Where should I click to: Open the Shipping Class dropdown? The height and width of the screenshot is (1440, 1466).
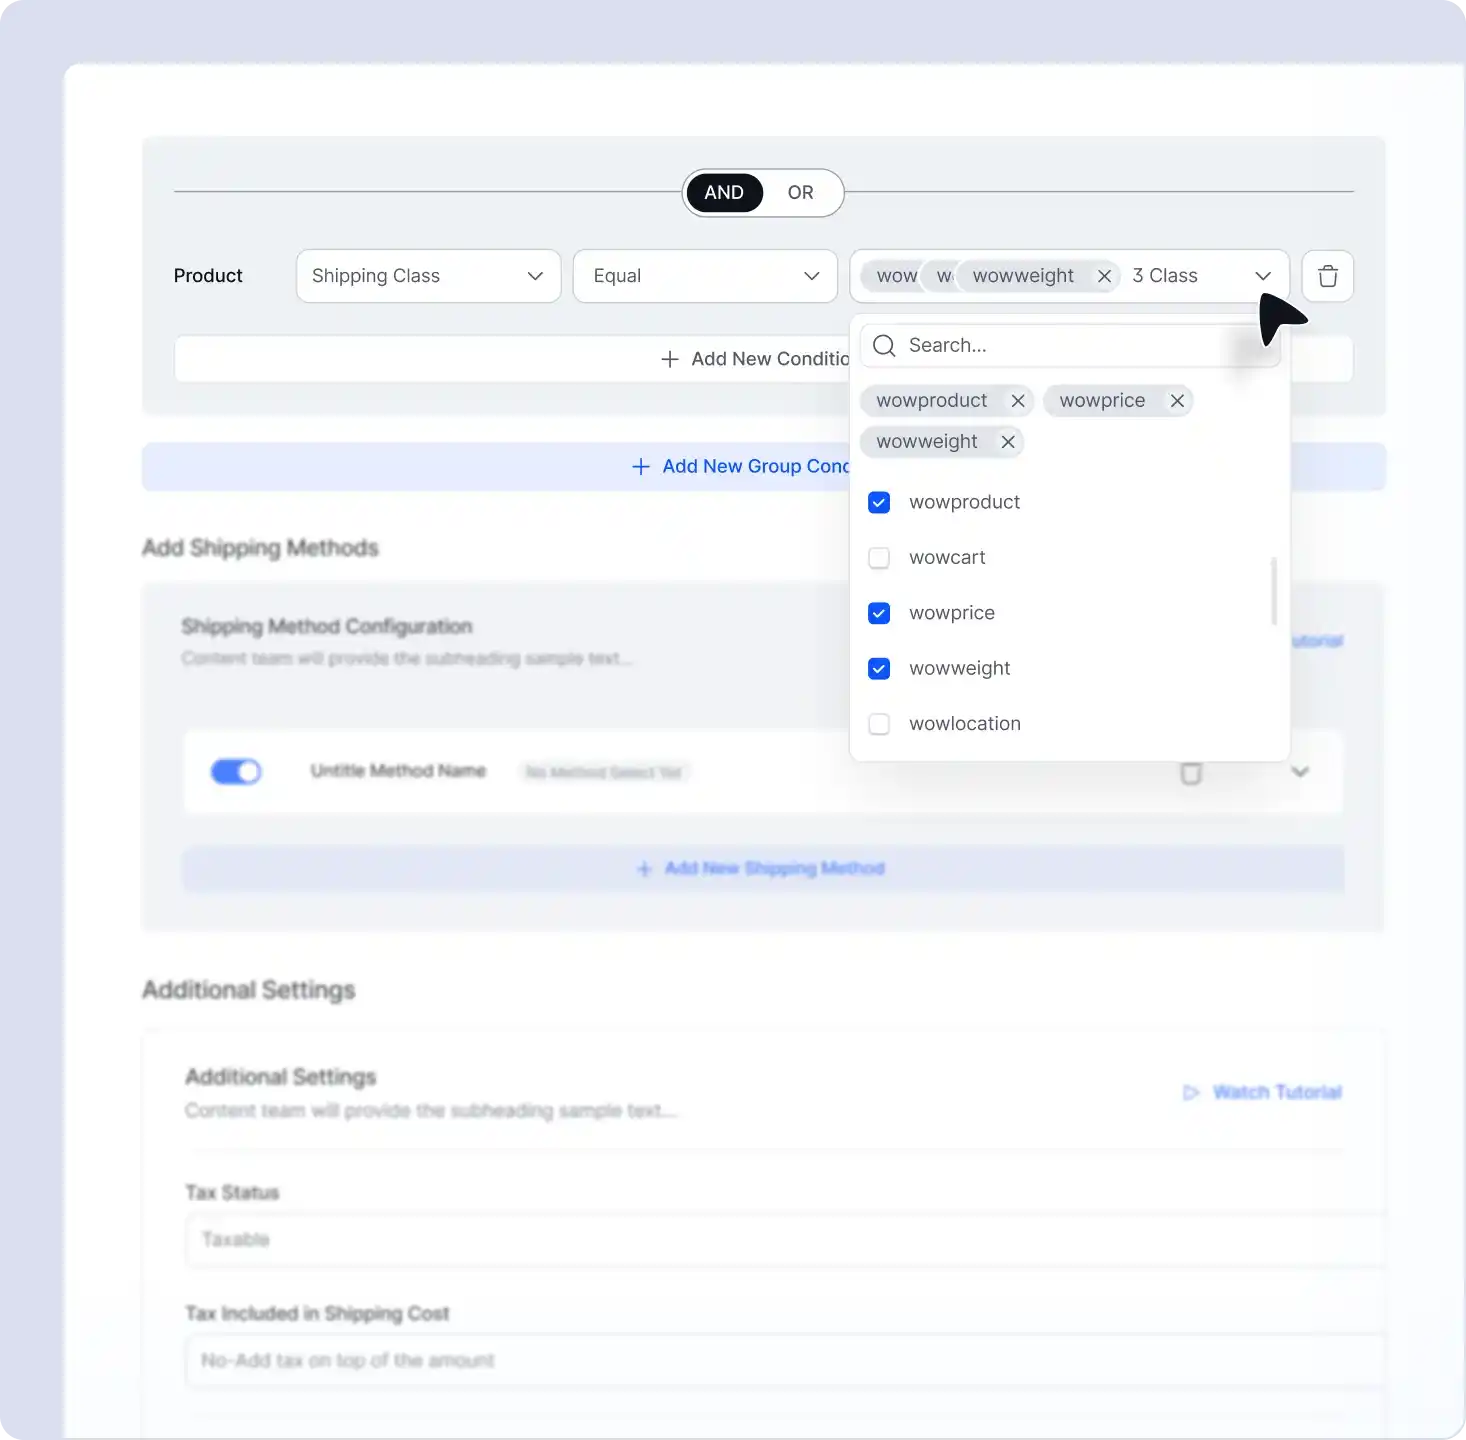[428, 276]
